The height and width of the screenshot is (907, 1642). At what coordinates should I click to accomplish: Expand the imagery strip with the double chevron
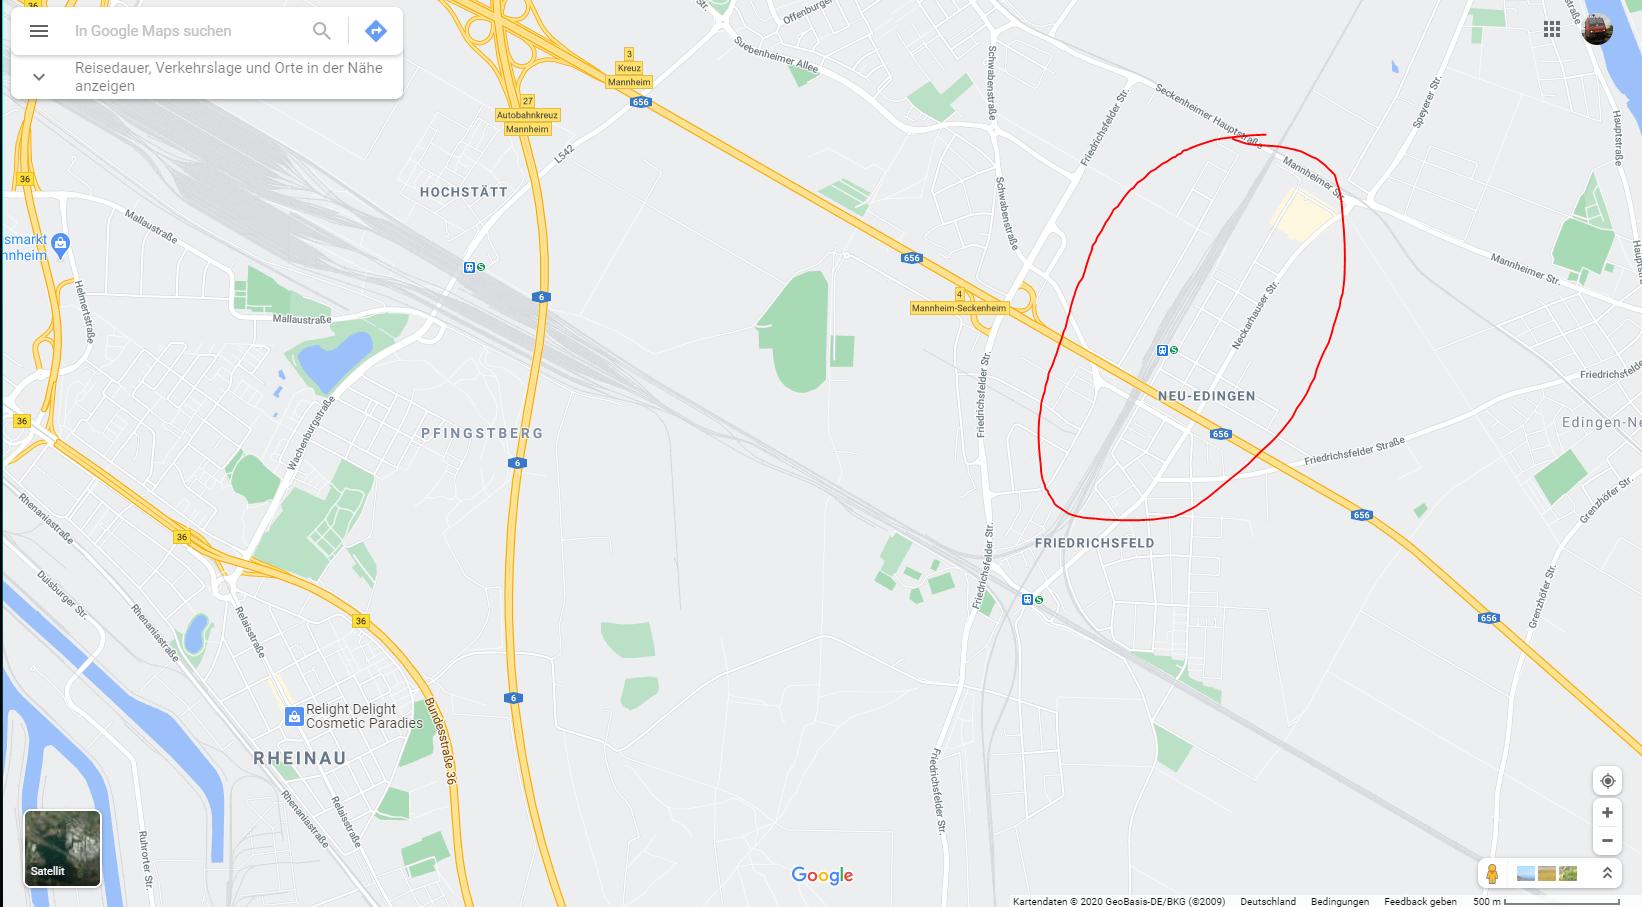[x=1607, y=873]
